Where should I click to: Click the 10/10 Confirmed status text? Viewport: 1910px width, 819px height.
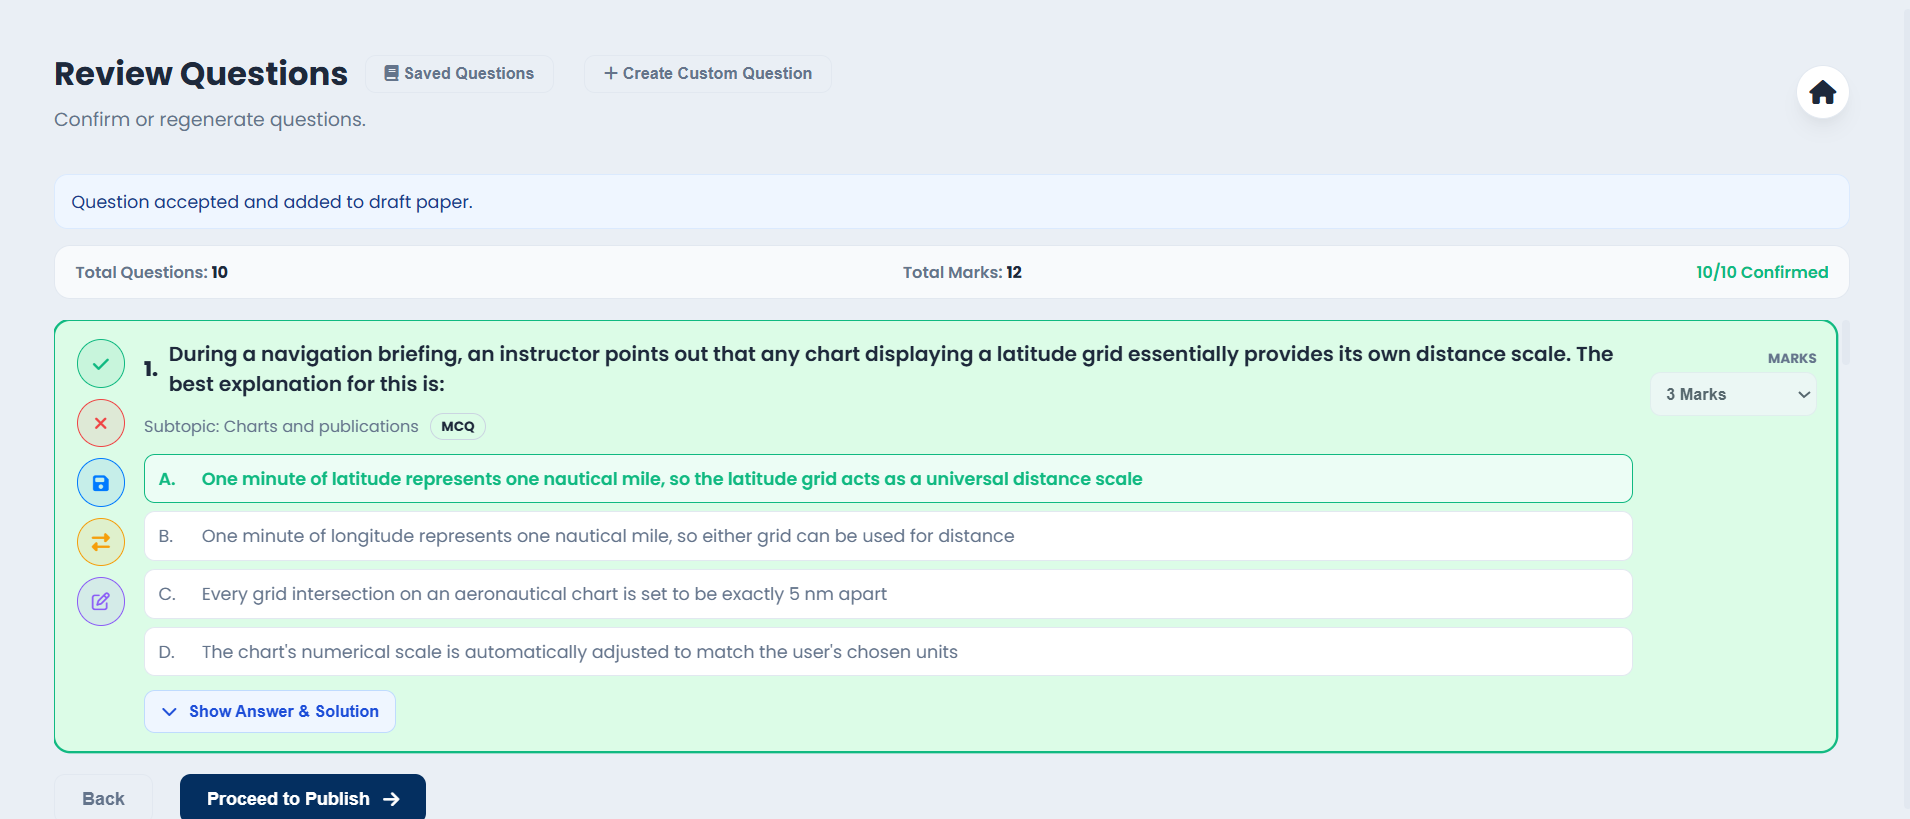1761,273
